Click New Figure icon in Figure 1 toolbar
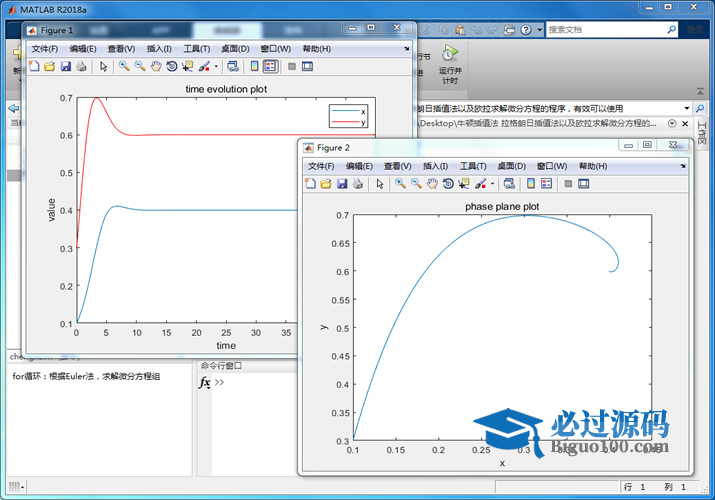Viewport: 715px width, 500px height. click(34, 67)
